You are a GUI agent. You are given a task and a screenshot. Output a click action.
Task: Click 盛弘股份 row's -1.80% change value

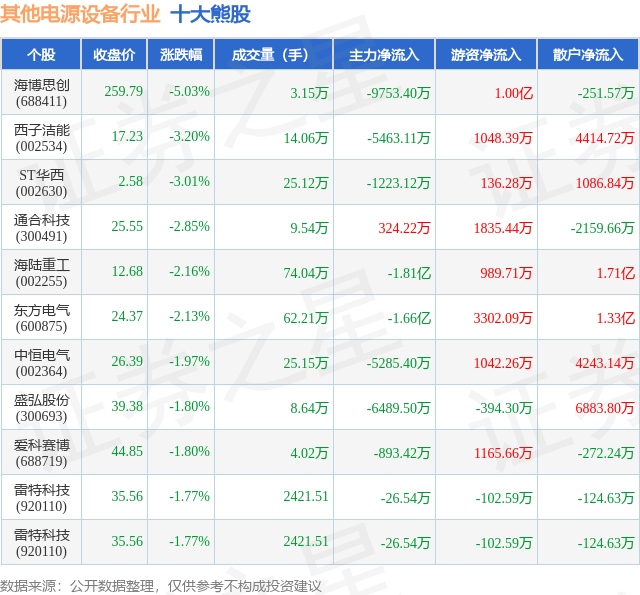tap(189, 406)
